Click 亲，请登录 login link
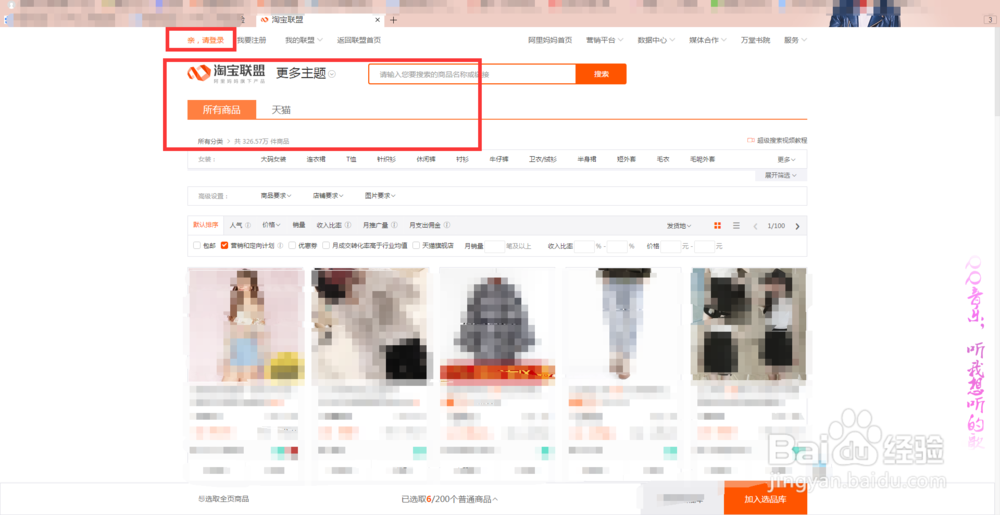The height and width of the screenshot is (515, 1000). tap(205, 40)
